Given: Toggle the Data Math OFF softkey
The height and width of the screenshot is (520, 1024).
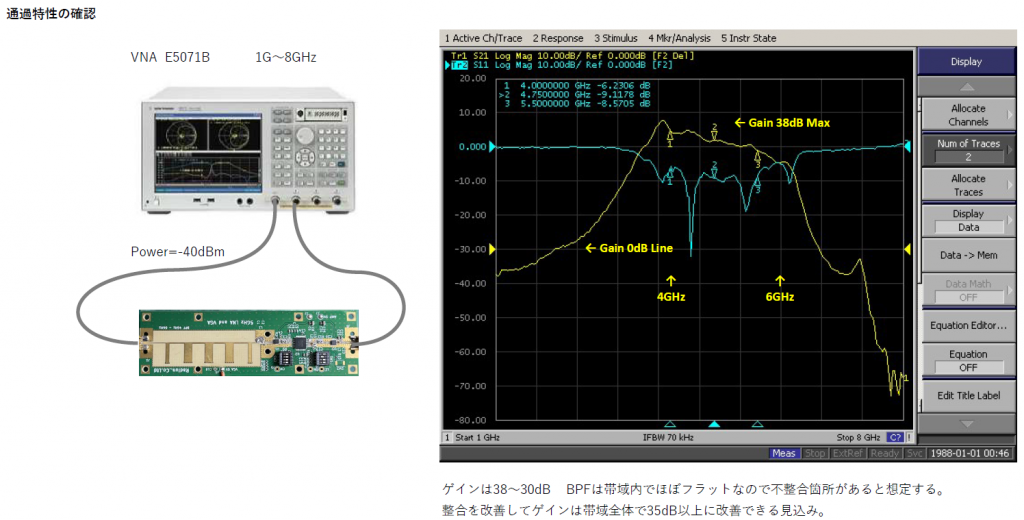Looking at the screenshot, I should (x=967, y=291).
